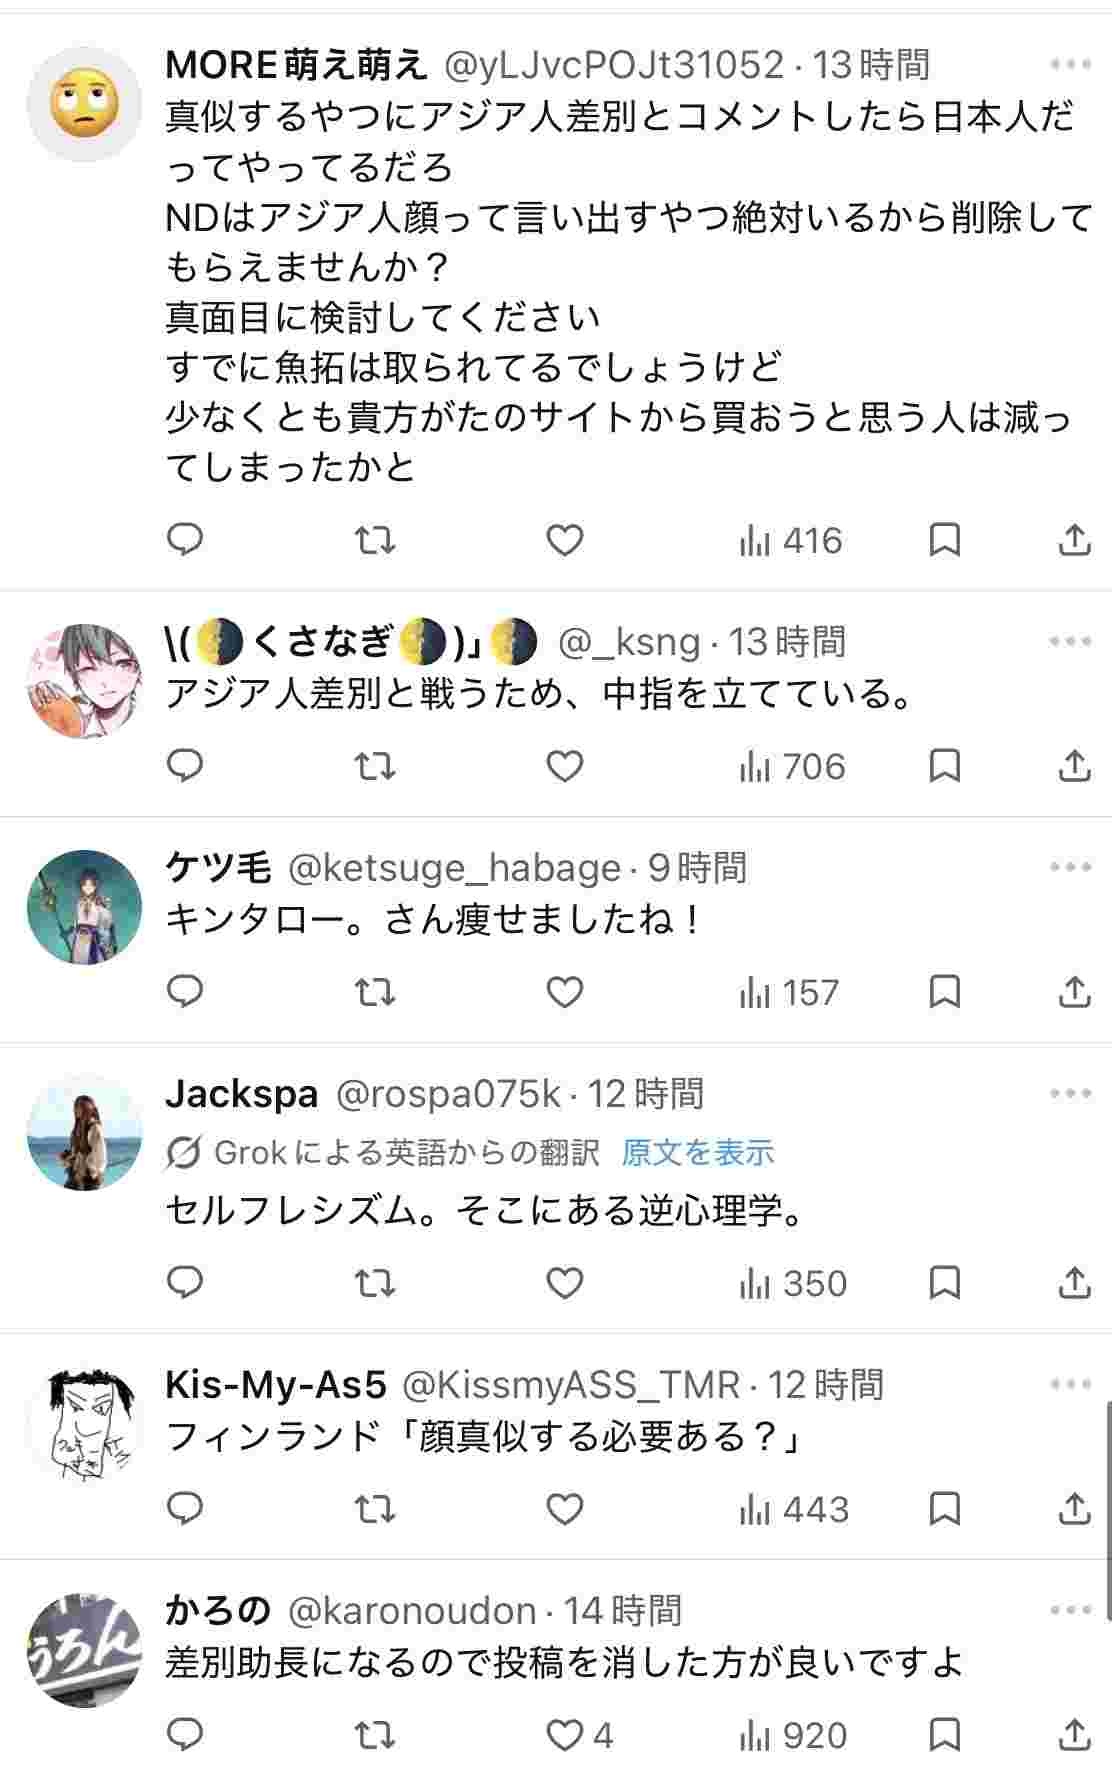This screenshot has width=1112, height=1766.
Task: Share the Kis-My-As5 post
Action: [x=1073, y=1509]
